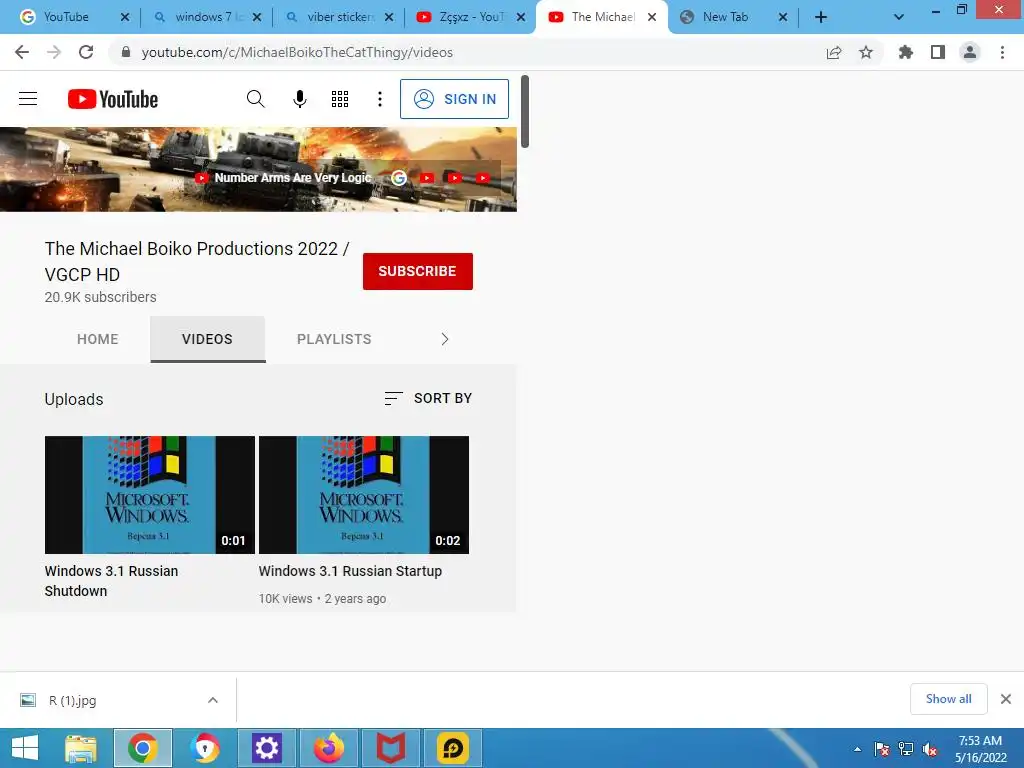Click the Chrome taskbar icon
This screenshot has width=1024, height=768.
(x=143, y=748)
